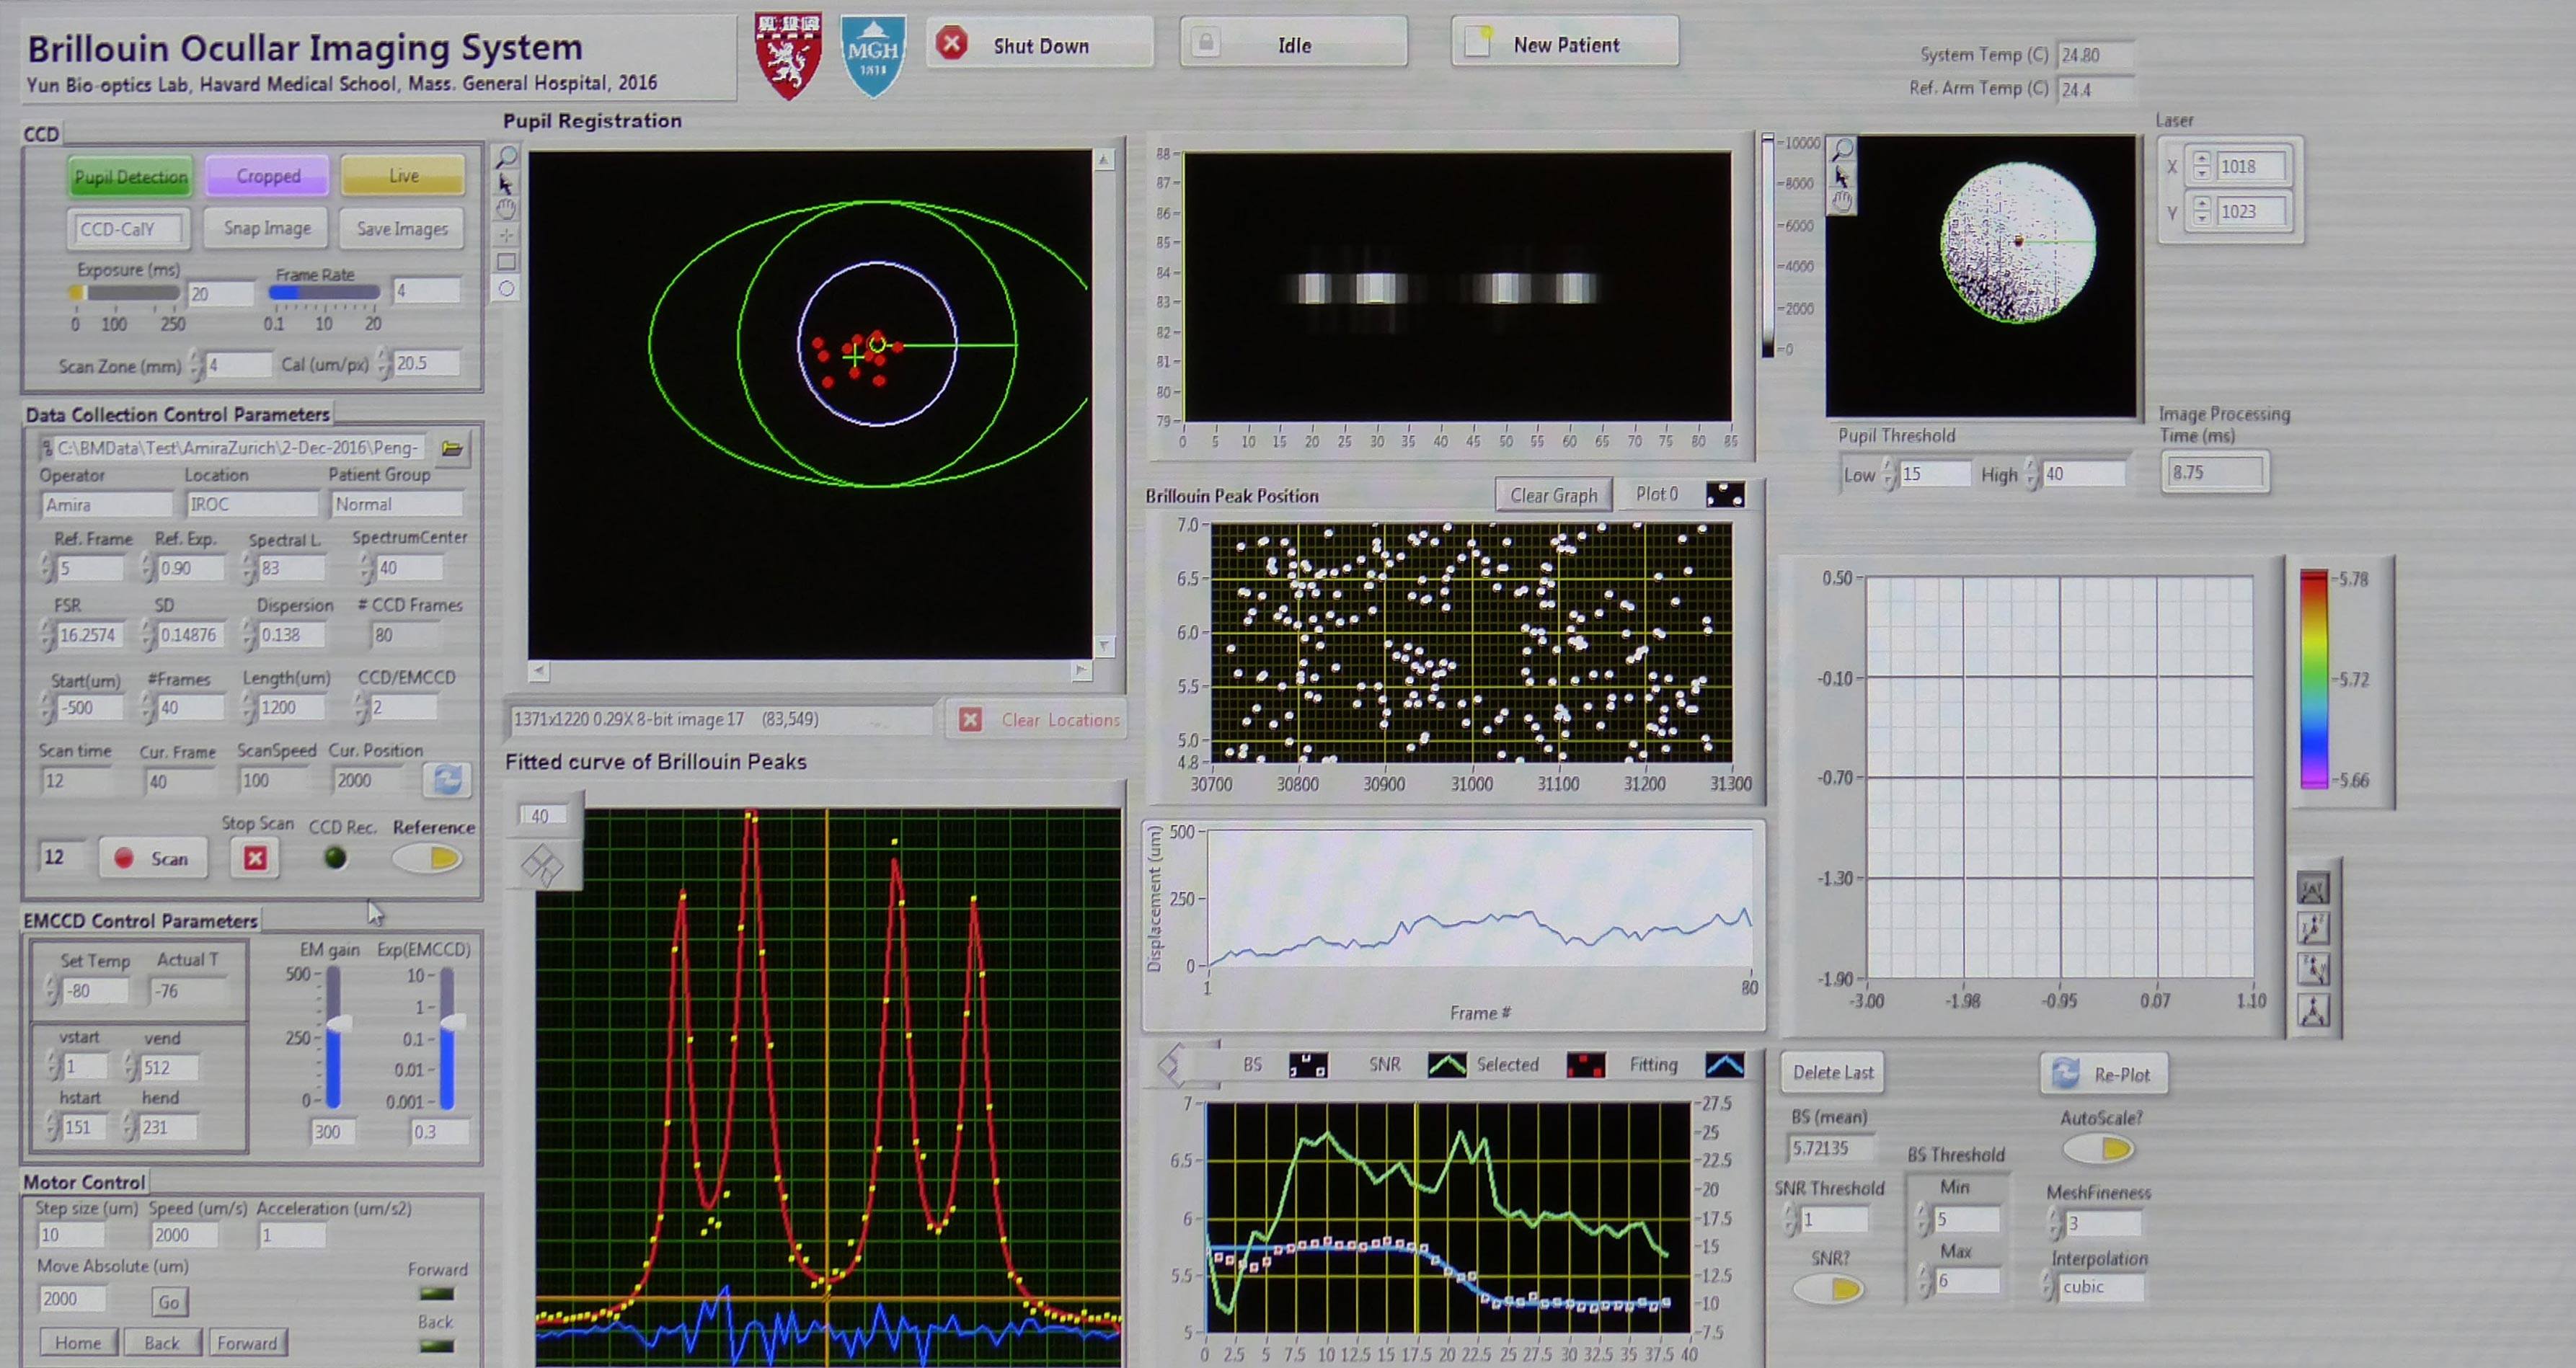The width and height of the screenshot is (2576, 1368).
Task: Click the Move Absolute (um) input field
Action: (x=72, y=1298)
